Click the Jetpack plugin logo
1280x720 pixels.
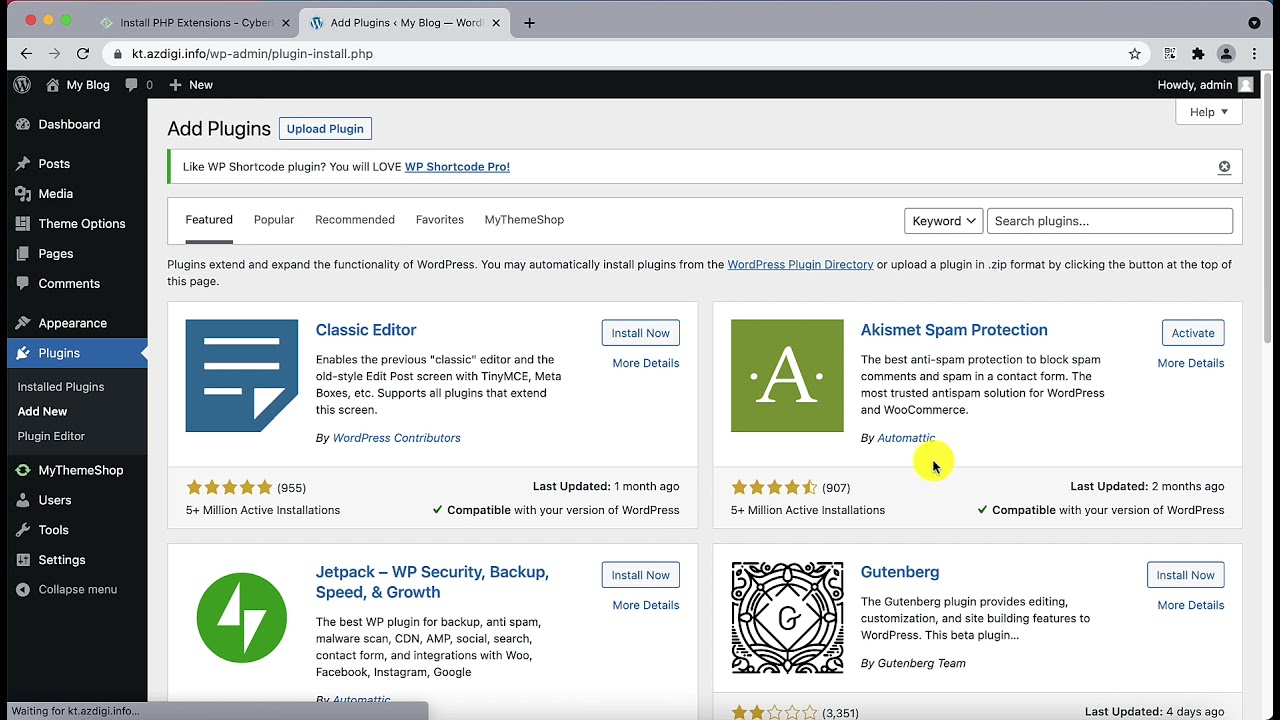click(x=242, y=618)
